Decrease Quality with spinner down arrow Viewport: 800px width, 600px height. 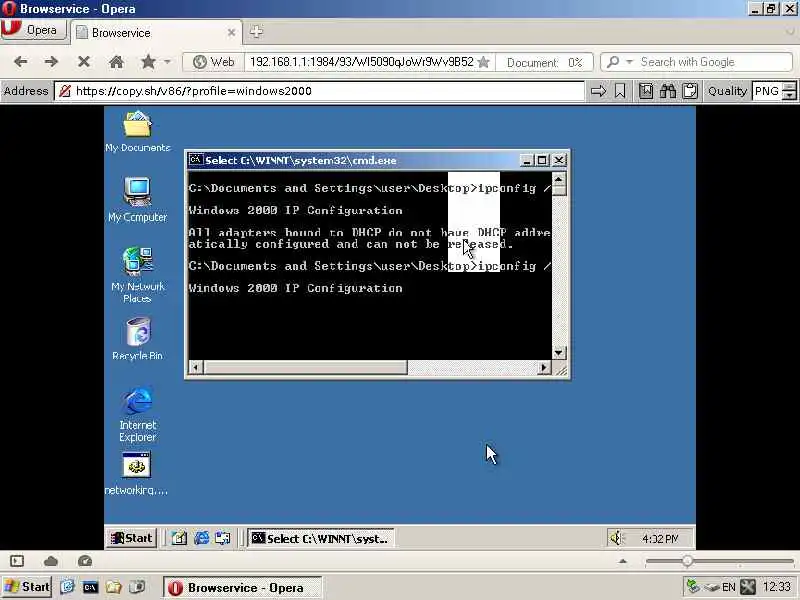coord(789,95)
